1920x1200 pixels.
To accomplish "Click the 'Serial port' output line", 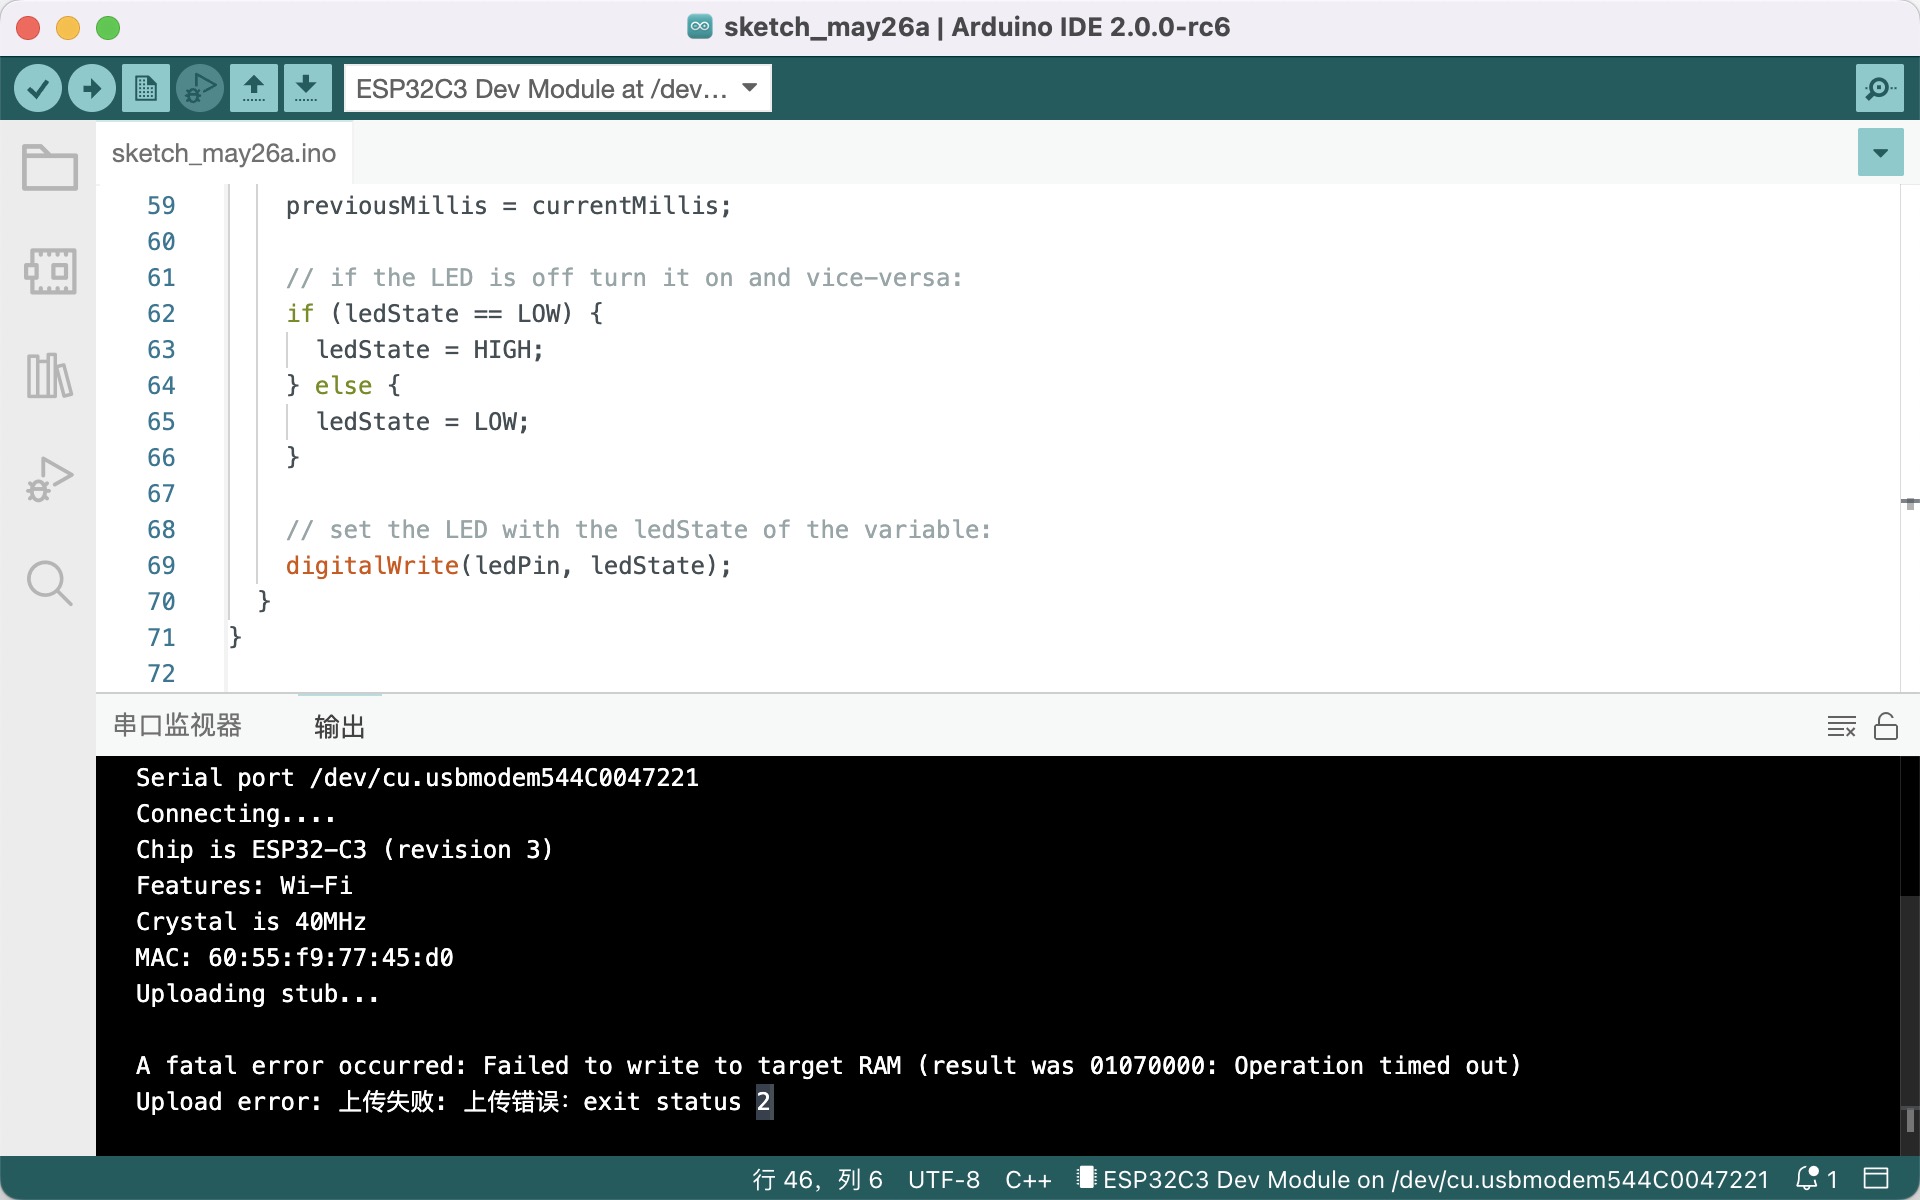I will click(x=417, y=778).
